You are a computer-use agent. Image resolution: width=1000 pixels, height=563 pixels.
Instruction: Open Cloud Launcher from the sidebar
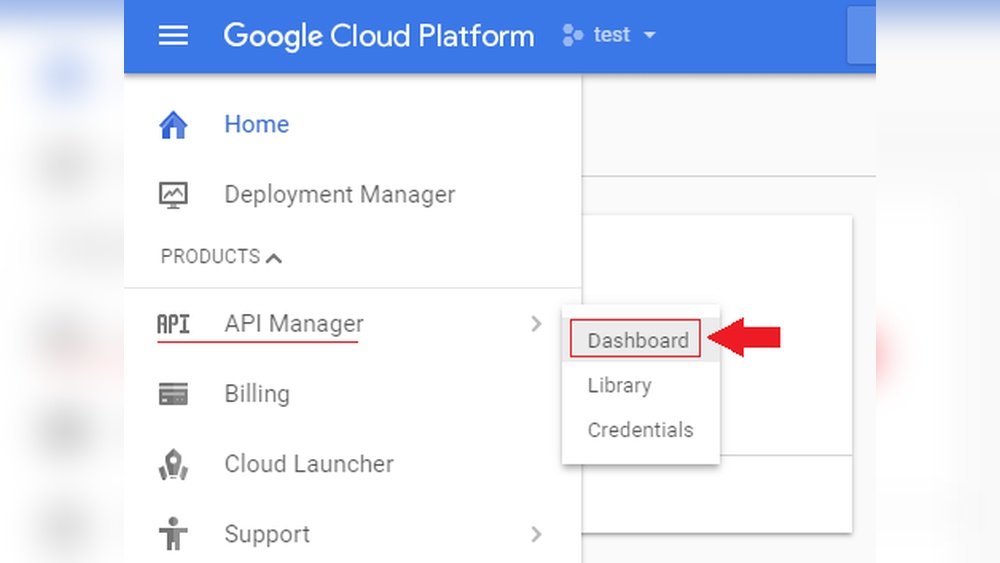tap(309, 464)
